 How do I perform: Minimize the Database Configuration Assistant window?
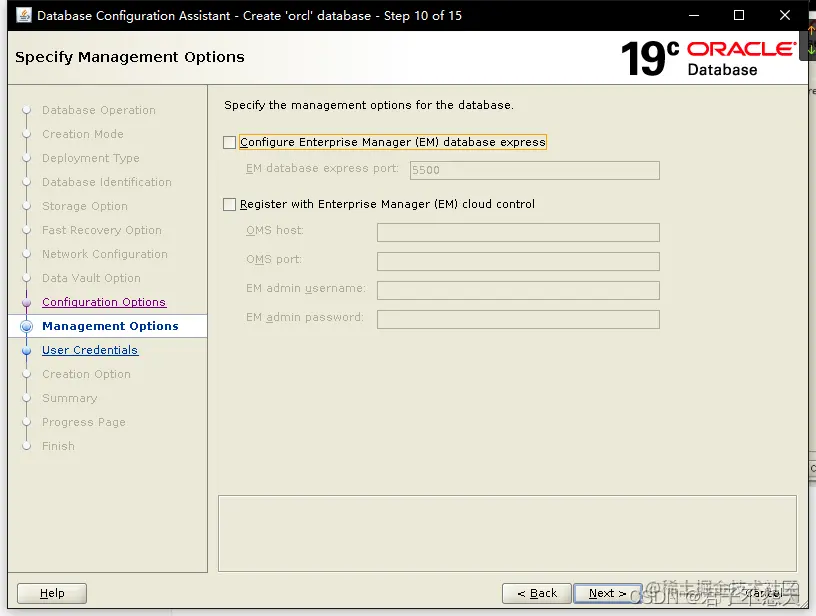[694, 15]
